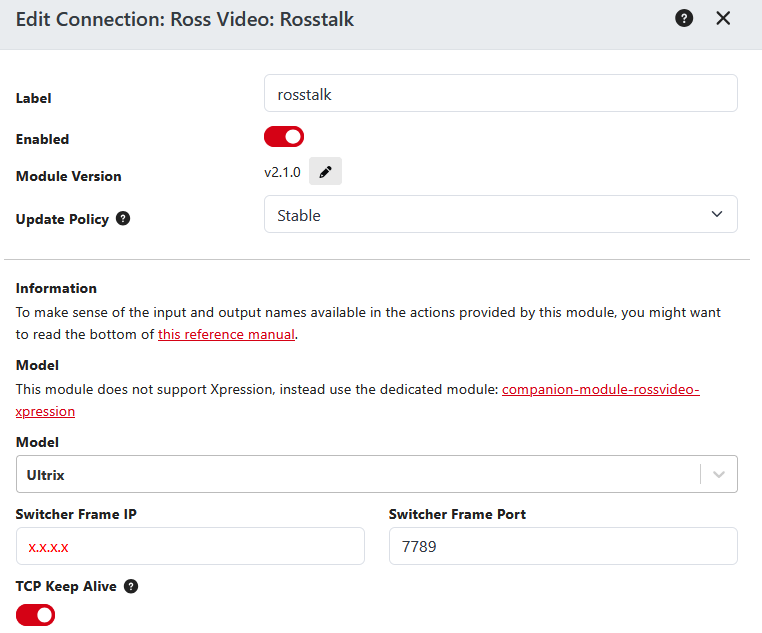This screenshot has height=633, width=762.
Task: Close the Edit Connection dialog
Action: tap(723, 19)
